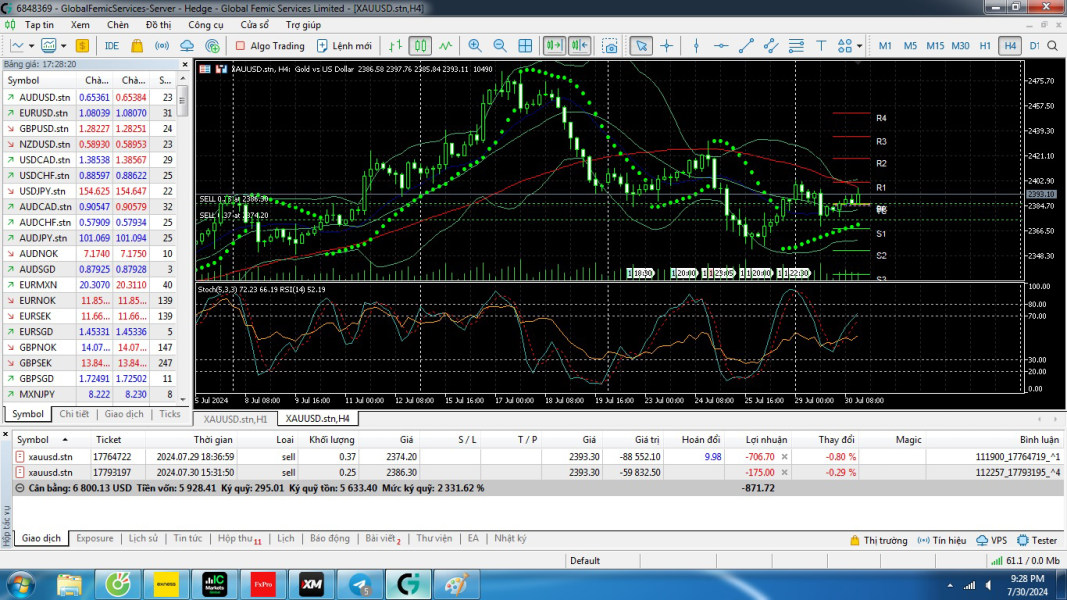Click the Lệnh mới new order button
Viewport: 1067px width, 600px height.
[344, 46]
